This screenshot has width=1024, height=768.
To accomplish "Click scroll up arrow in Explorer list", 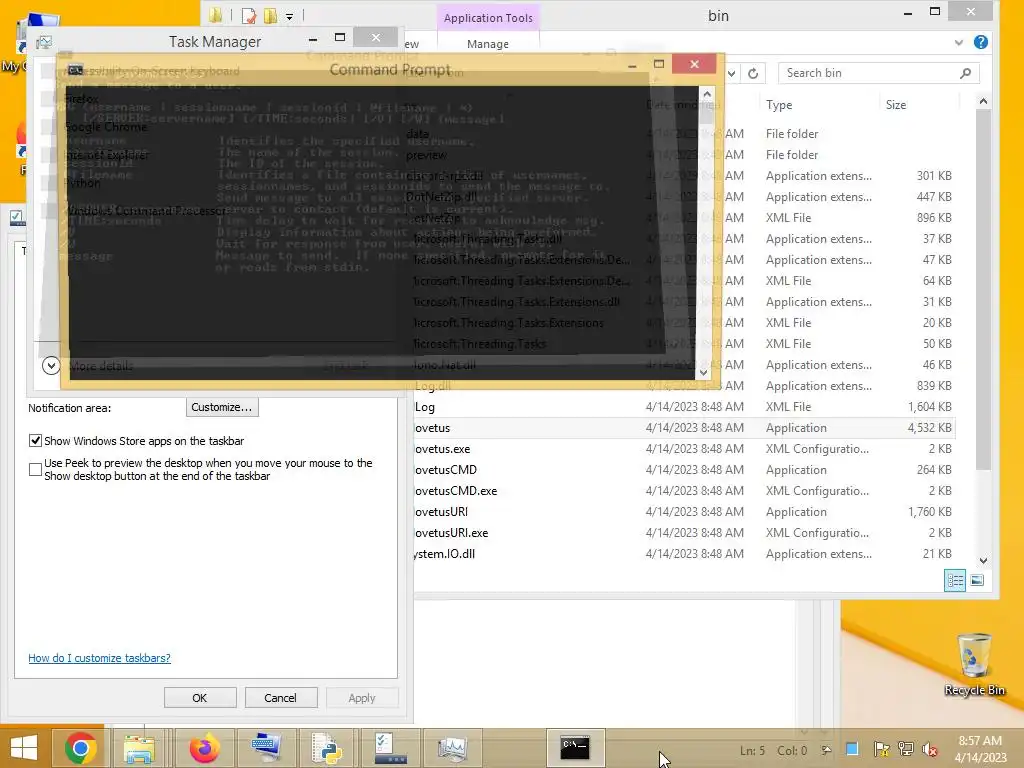I will 983,101.
